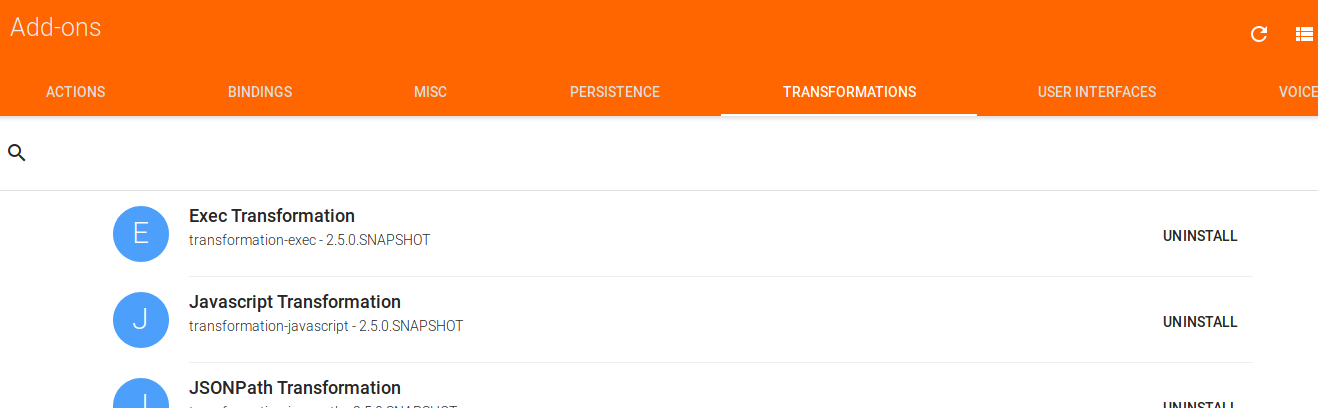1318x408 pixels.
Task: Select the Misc tab
Action: [430, 92]
